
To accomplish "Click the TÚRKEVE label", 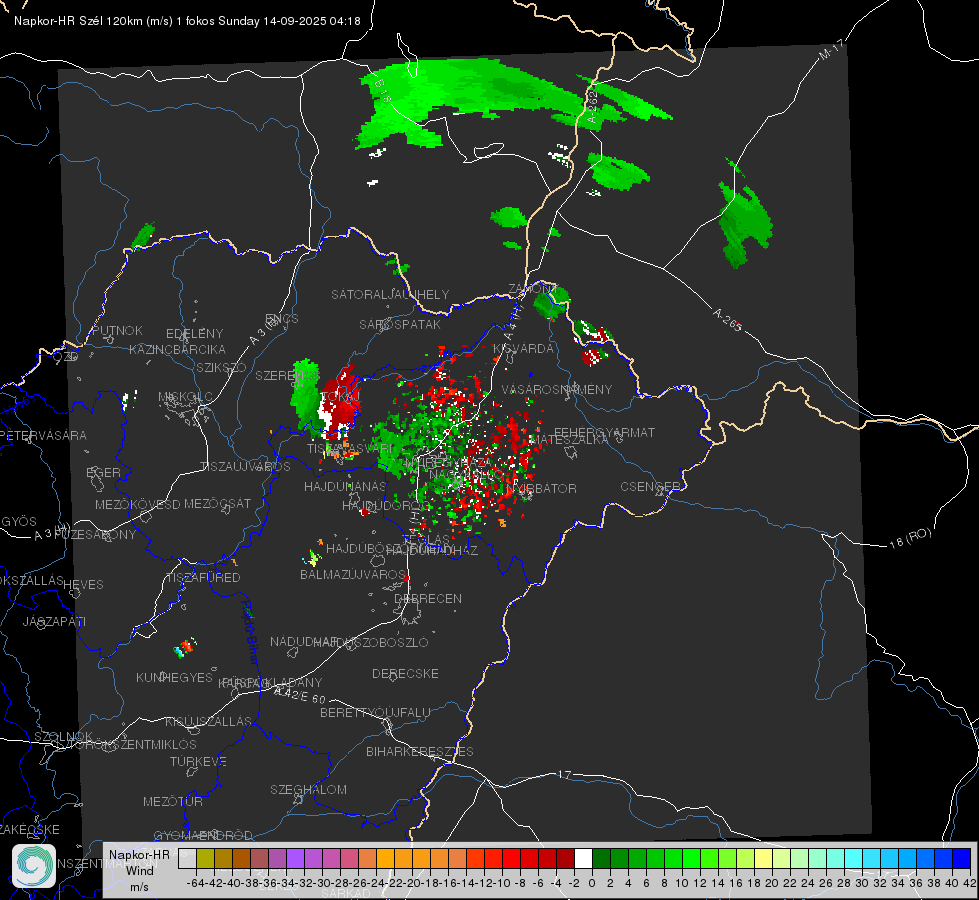I will coord(199,761).
